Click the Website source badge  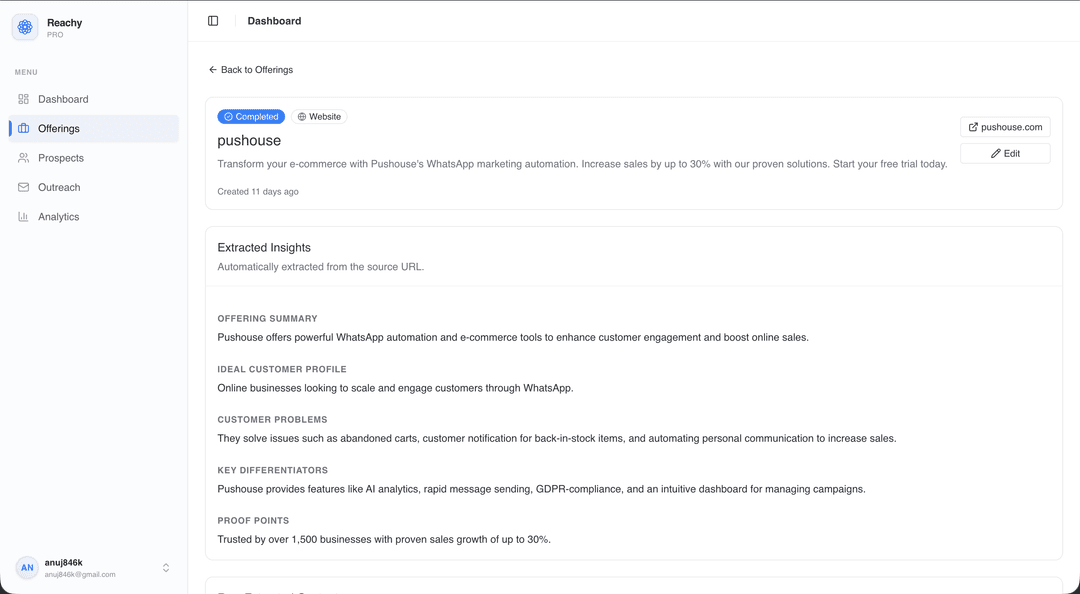pyautogui.click(x=319, y=116)
